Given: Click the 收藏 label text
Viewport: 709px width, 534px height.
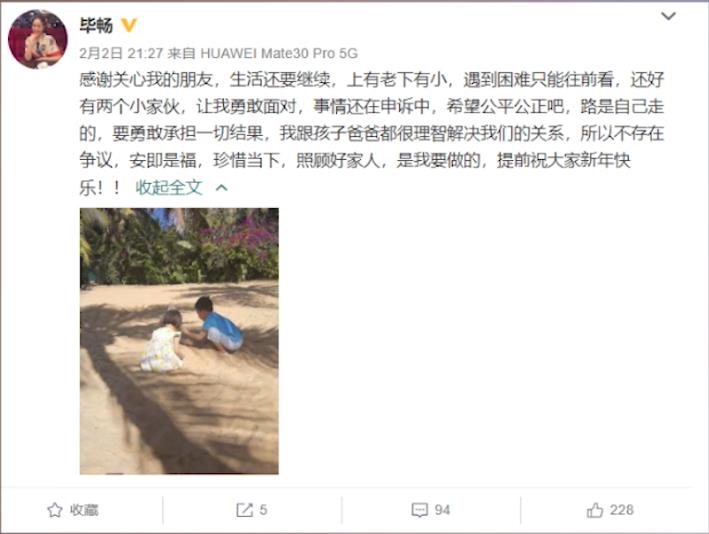Looking at the screenshot, I should [84, 510].
